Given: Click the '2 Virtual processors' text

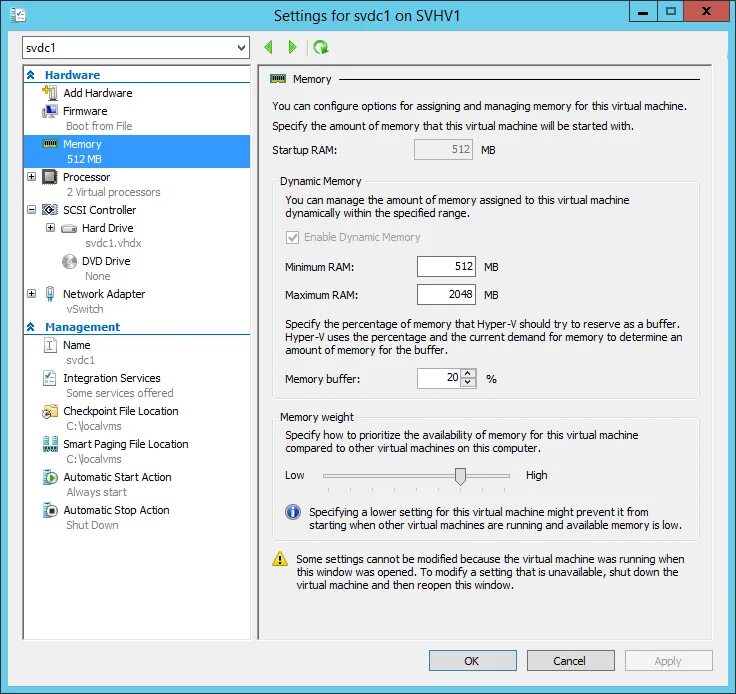Looking at the screenshot, I should pyautogui.click(x=113, y=192).
